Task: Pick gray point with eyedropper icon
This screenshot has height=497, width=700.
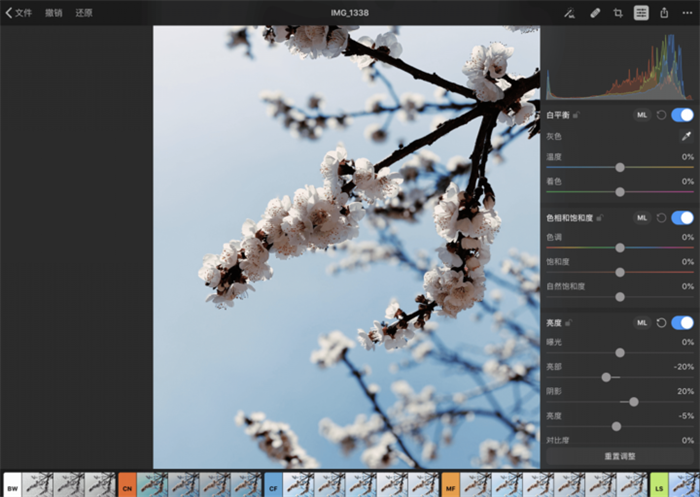Action: tap(686, 136)
